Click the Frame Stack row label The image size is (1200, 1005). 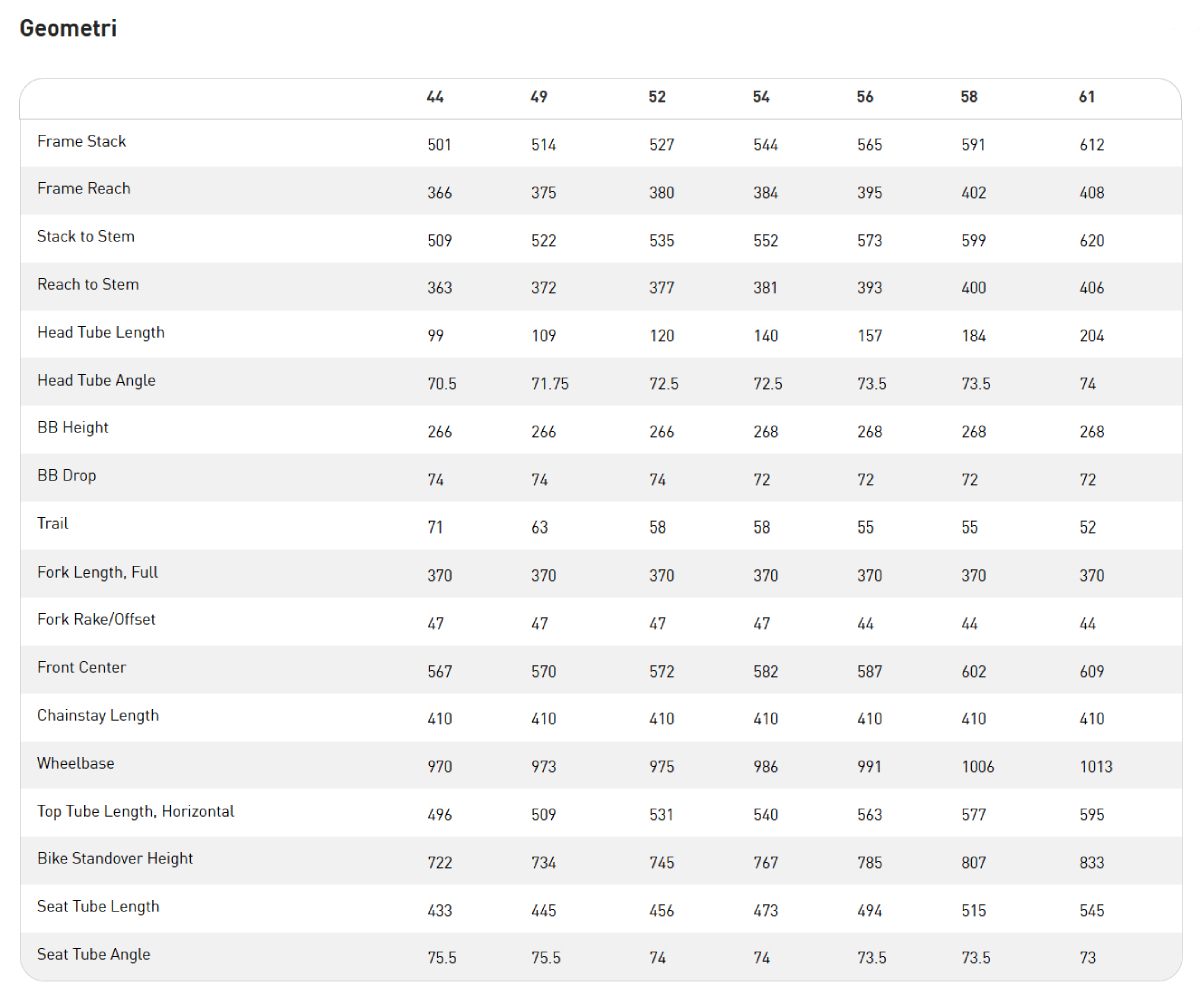coord(82,141)
